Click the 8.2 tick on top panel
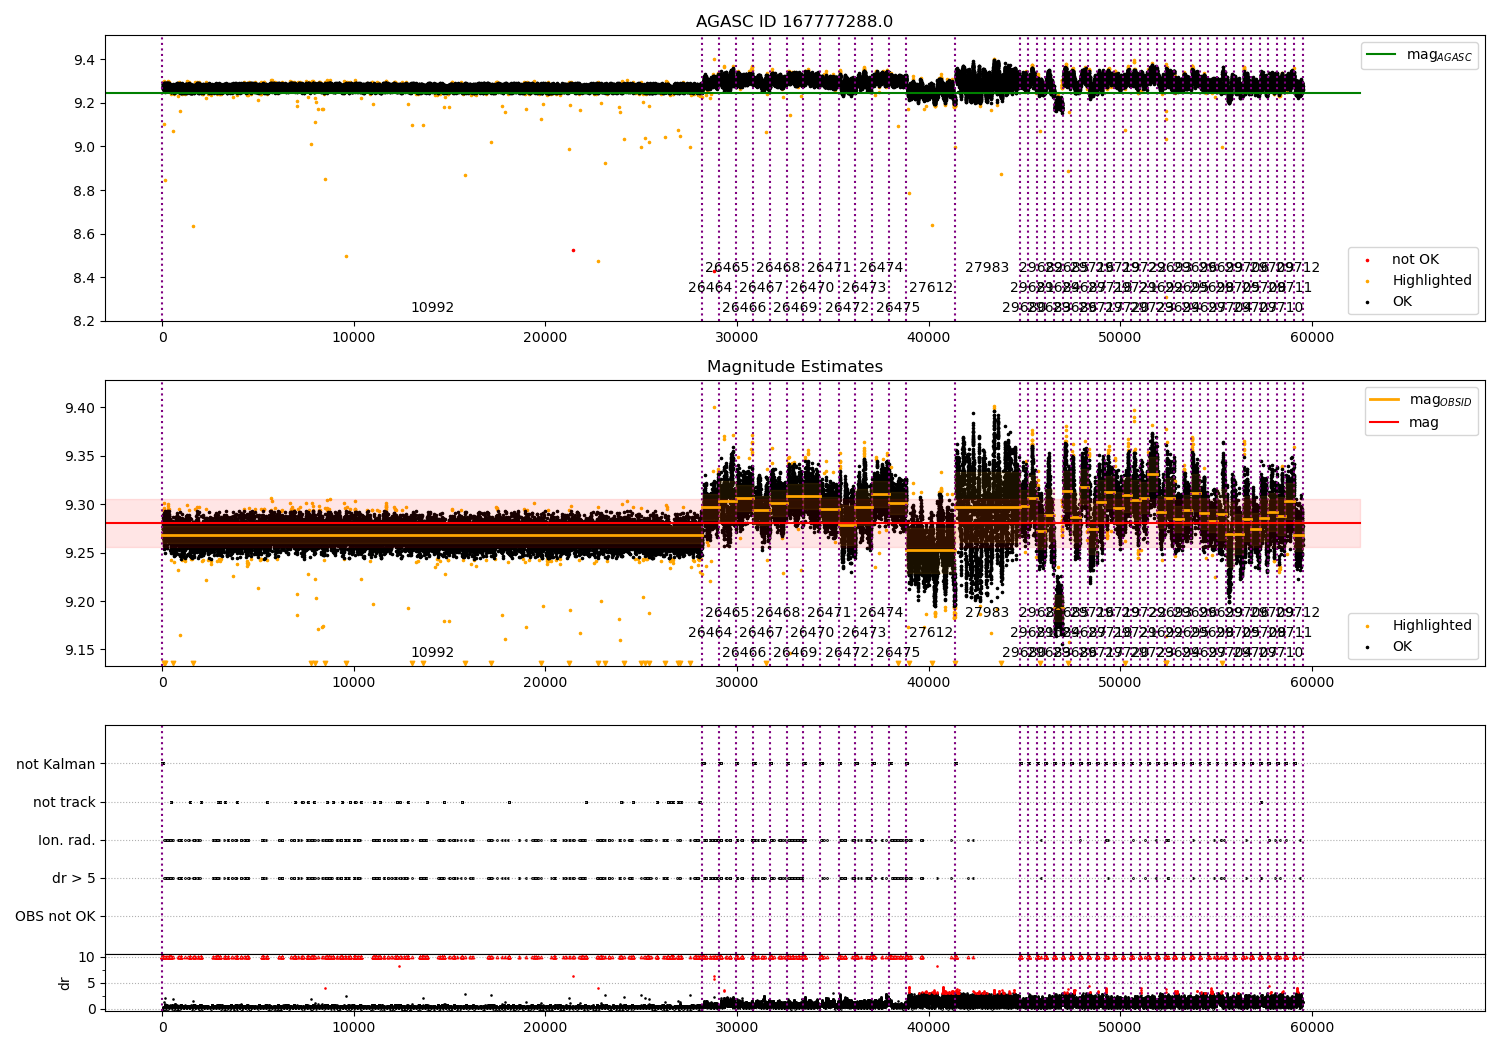 click(x=84, y=322)
